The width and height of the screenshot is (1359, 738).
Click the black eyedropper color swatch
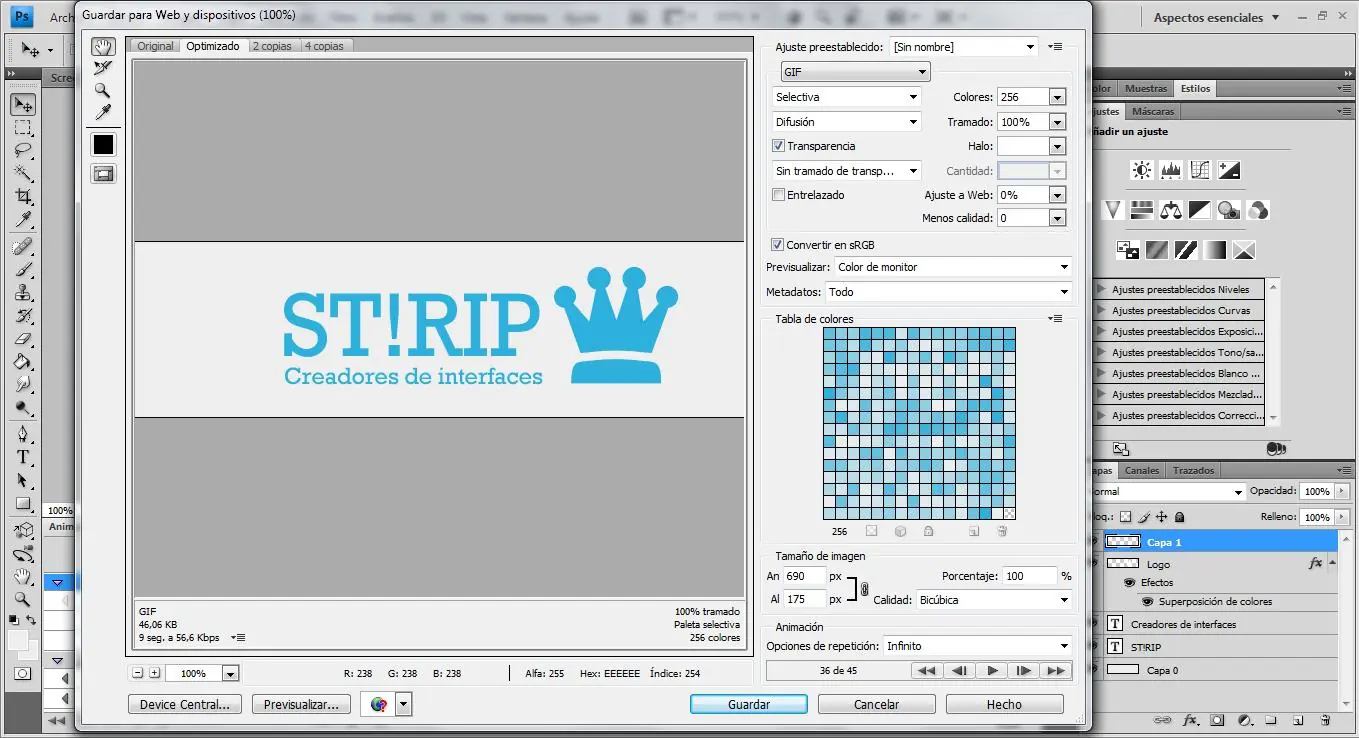[x=103, y=145]
